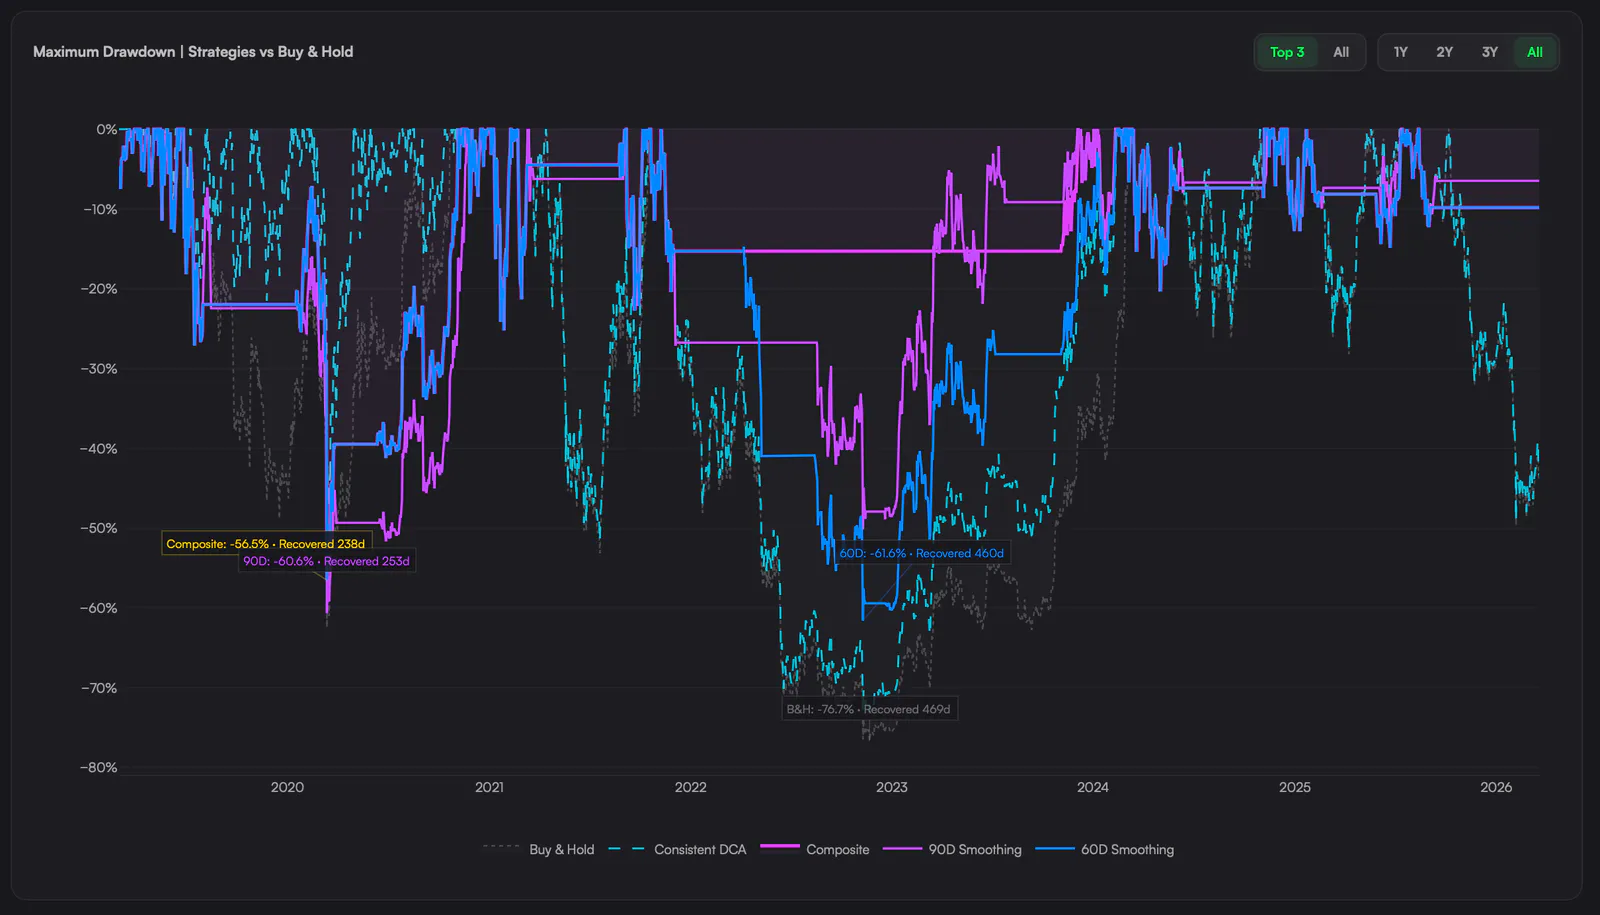Toggle Consistent DCA series in legend
Viewport: 1600px width, 915px height.
677,849
